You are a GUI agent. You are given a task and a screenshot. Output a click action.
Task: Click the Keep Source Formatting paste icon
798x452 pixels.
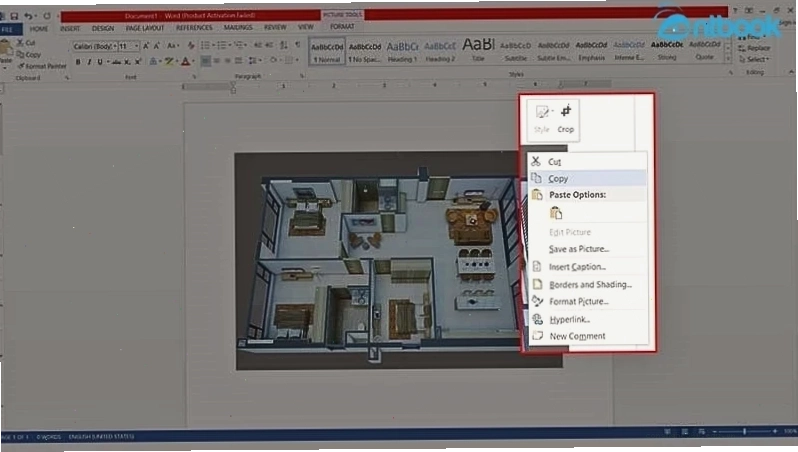(x=556, y=213)
